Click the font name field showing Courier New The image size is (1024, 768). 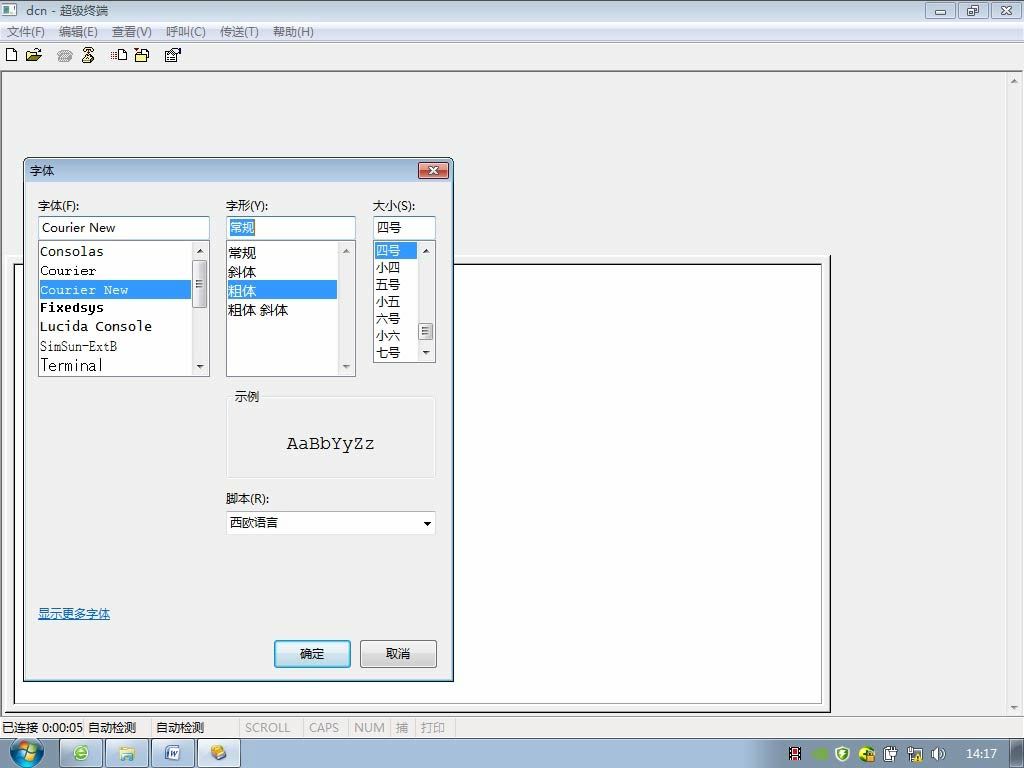click(123, 227)
